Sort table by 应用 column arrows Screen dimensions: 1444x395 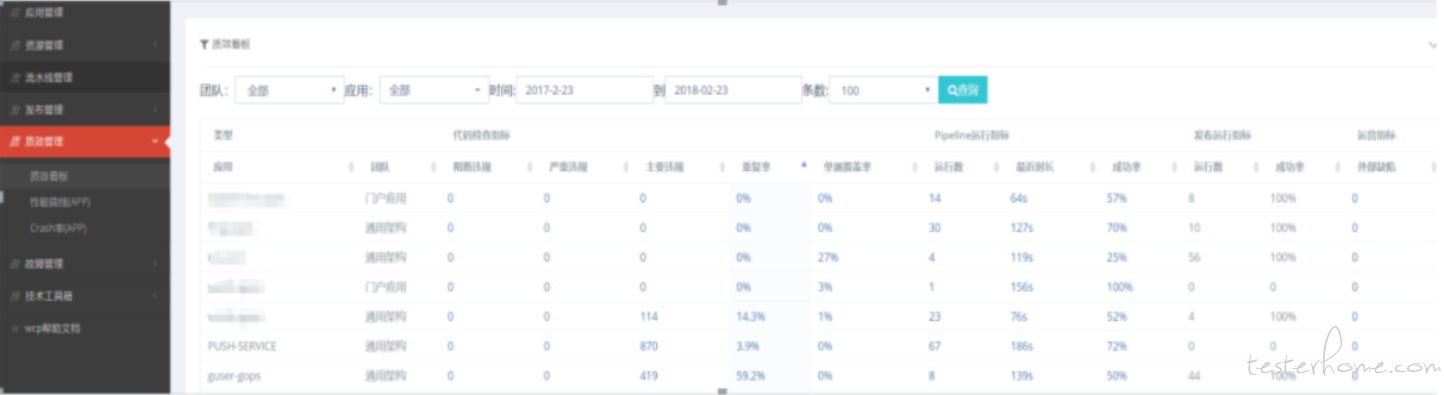coord(351,166)
